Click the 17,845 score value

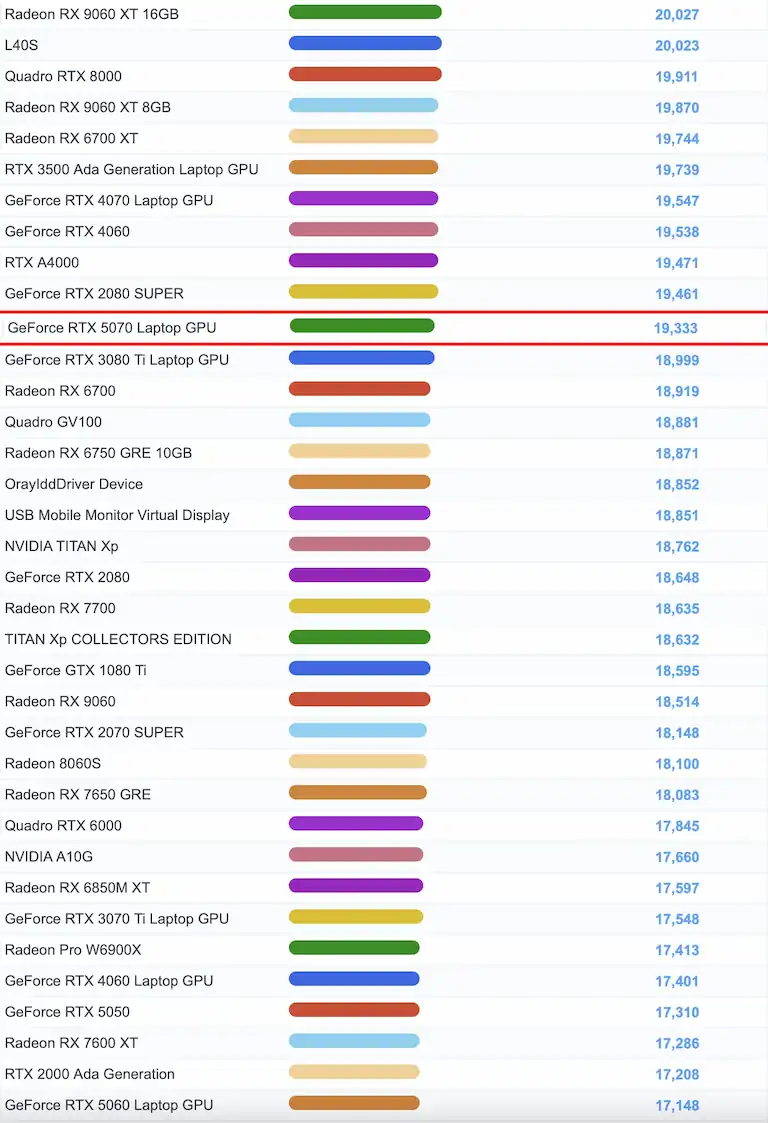(x=677, y=826)
